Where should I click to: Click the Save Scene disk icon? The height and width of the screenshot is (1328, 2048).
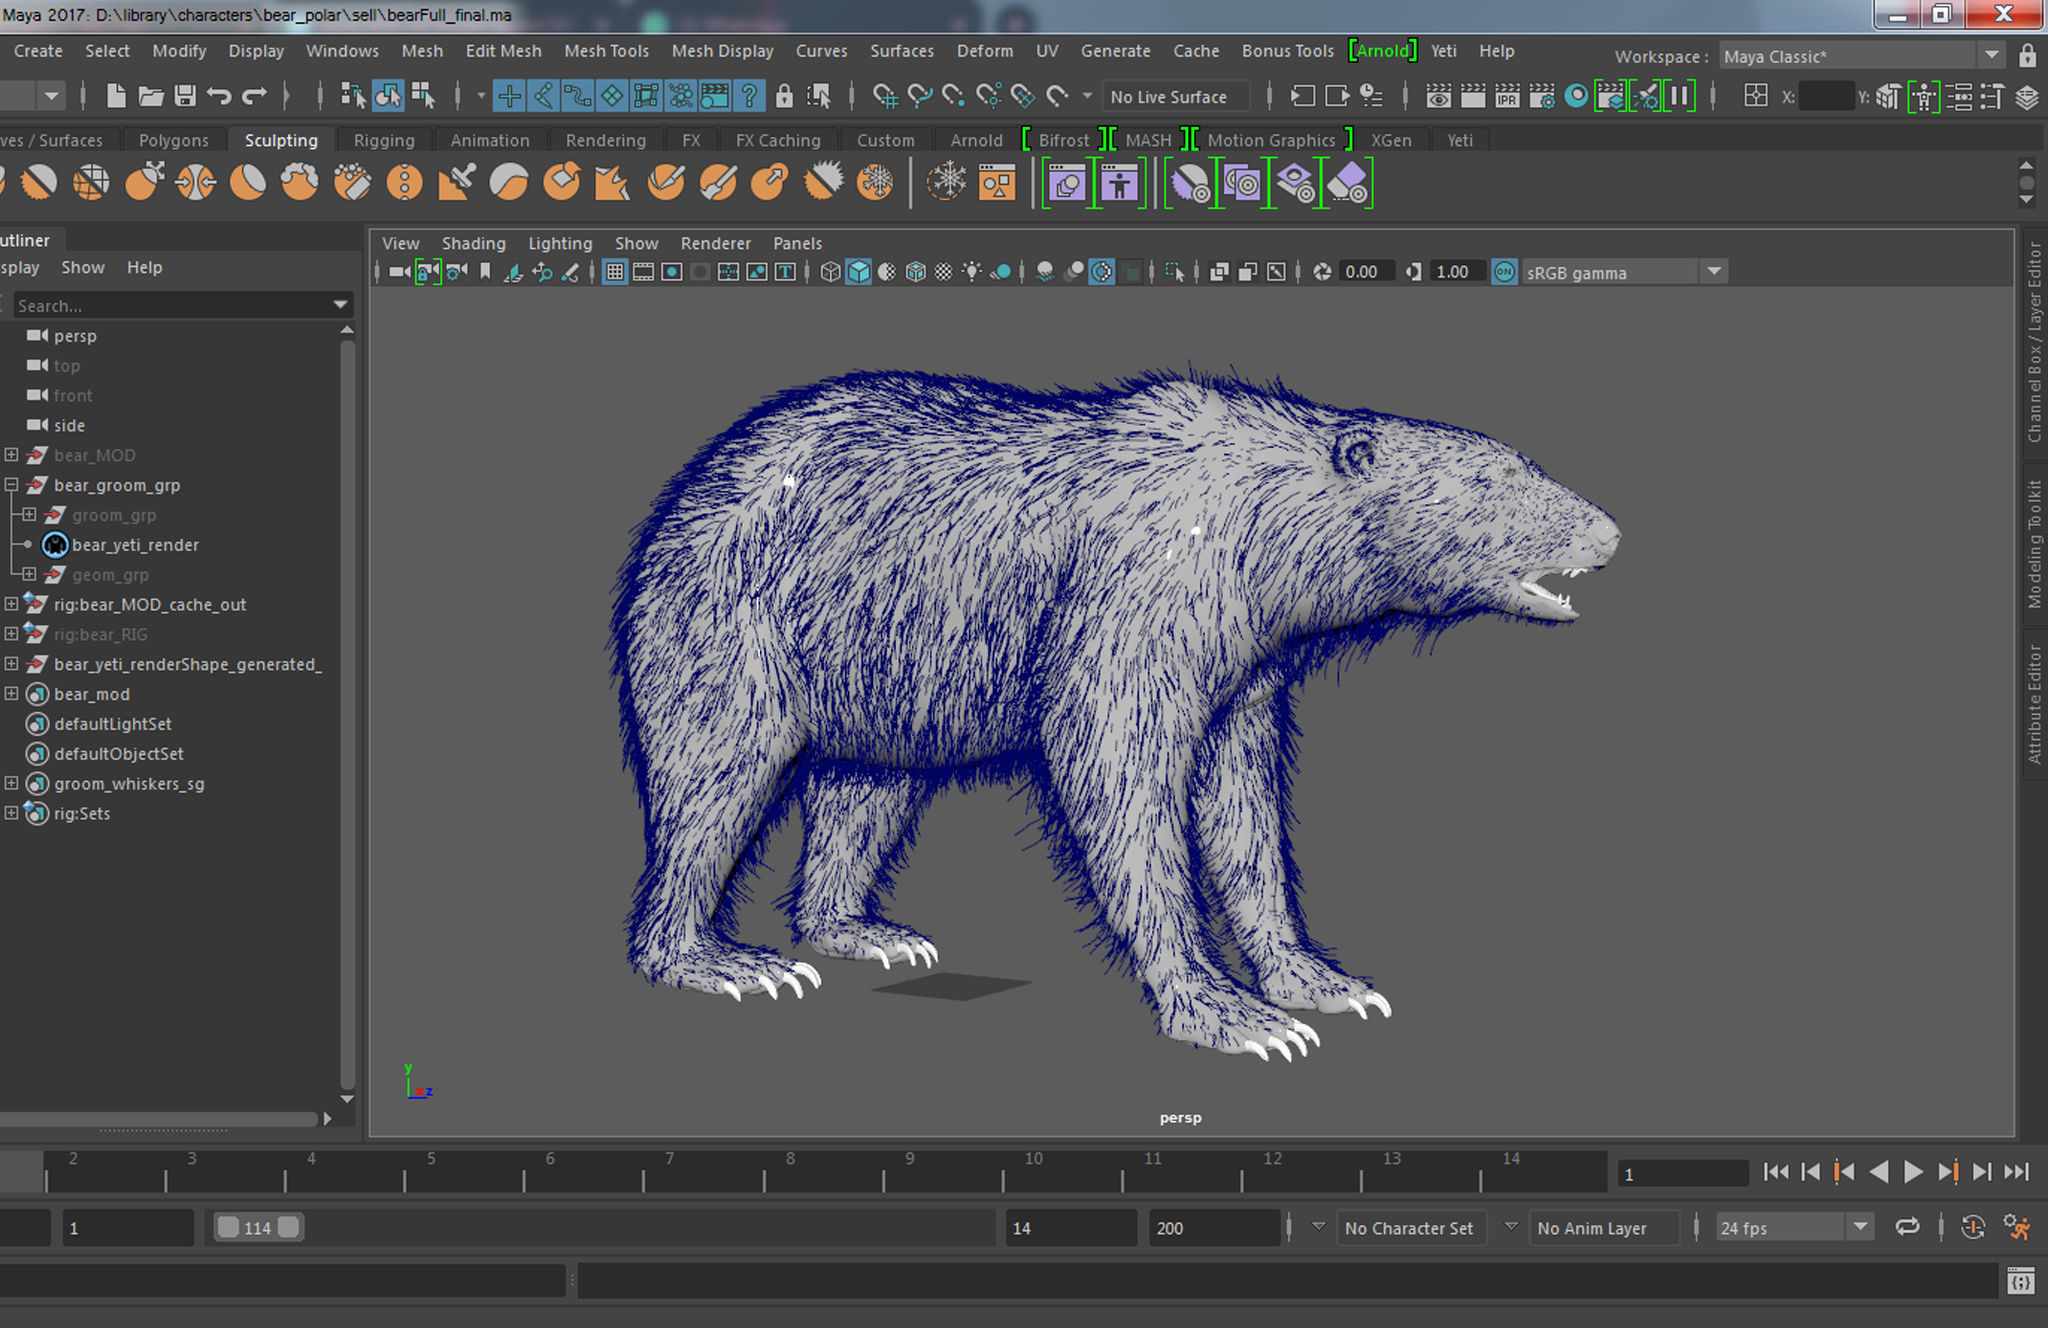pos(184,96)
